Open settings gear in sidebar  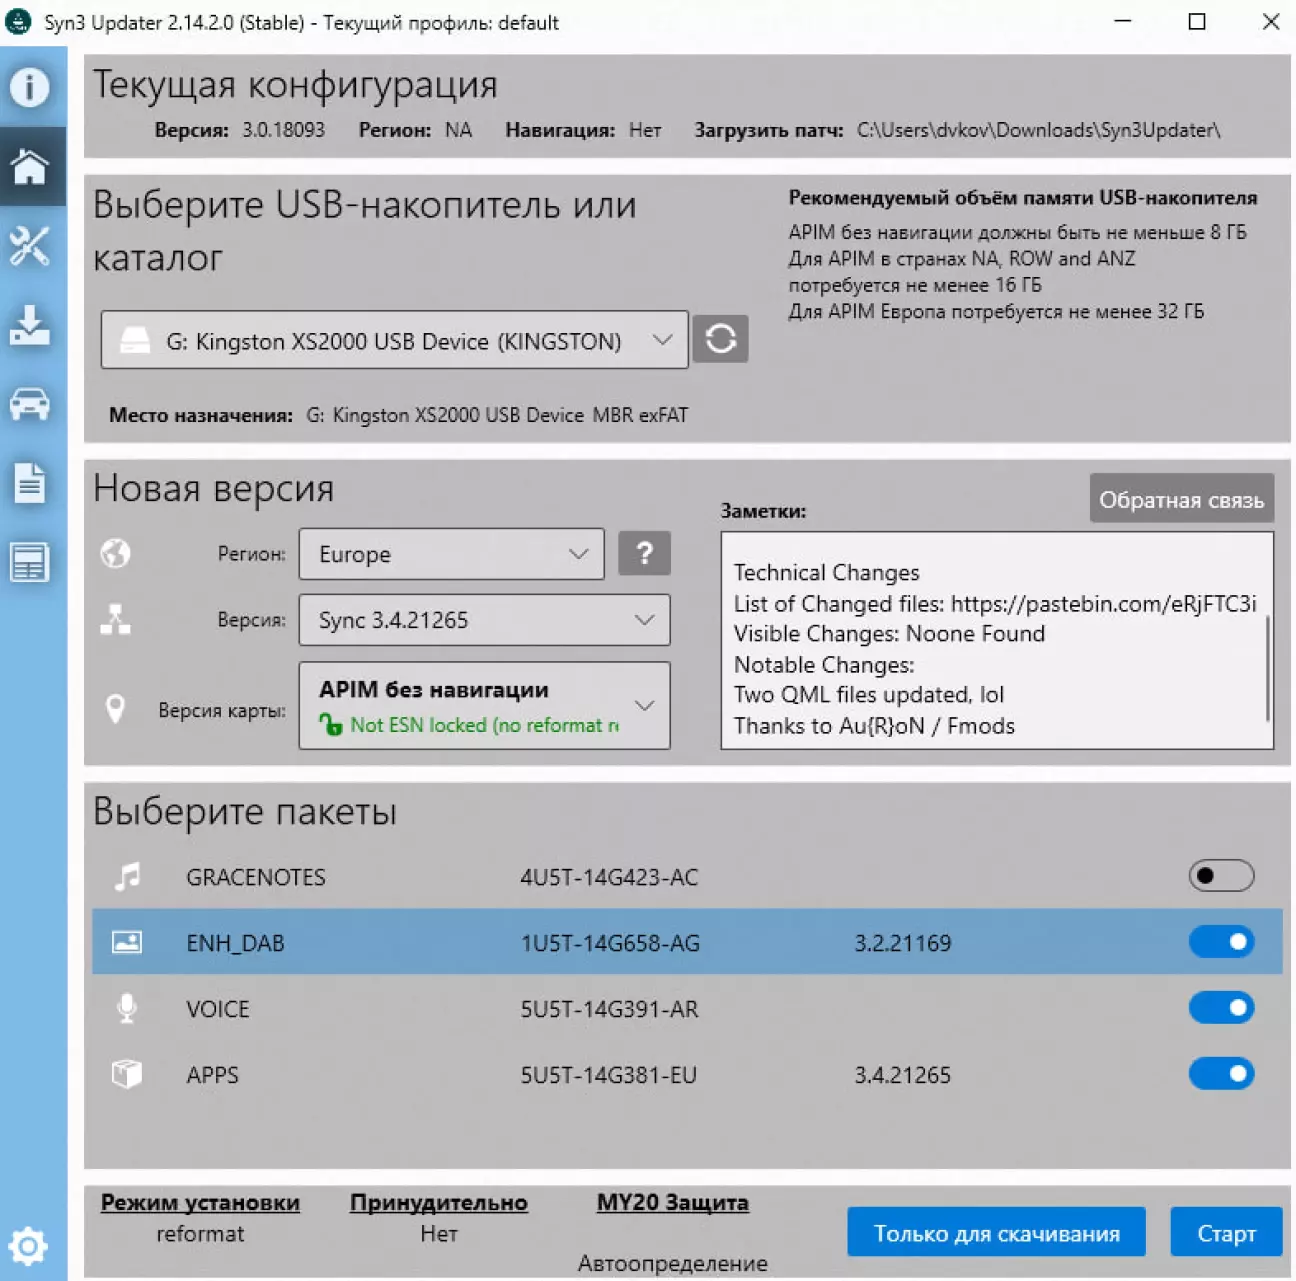28,1246
